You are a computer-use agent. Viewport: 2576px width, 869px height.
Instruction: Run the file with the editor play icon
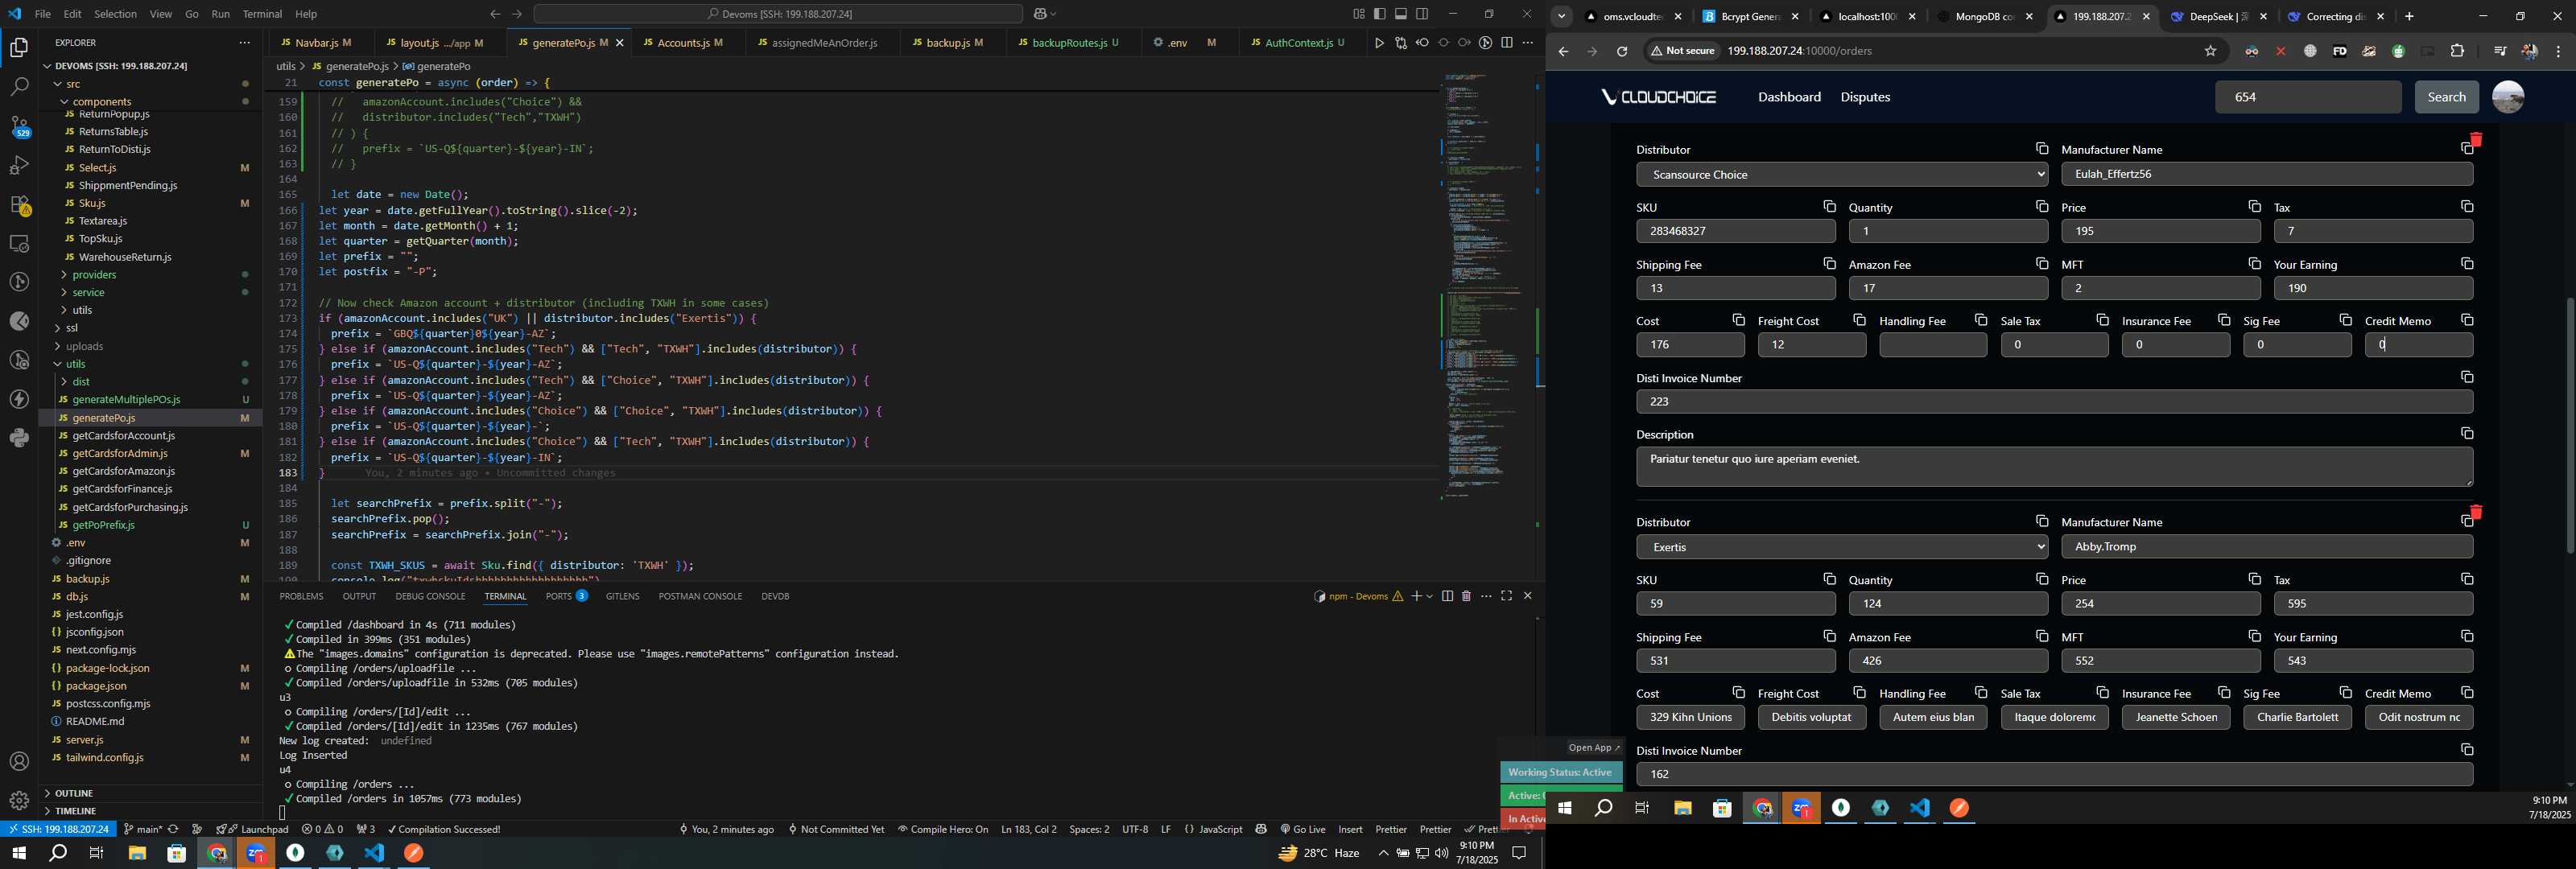click(1379, 43)
